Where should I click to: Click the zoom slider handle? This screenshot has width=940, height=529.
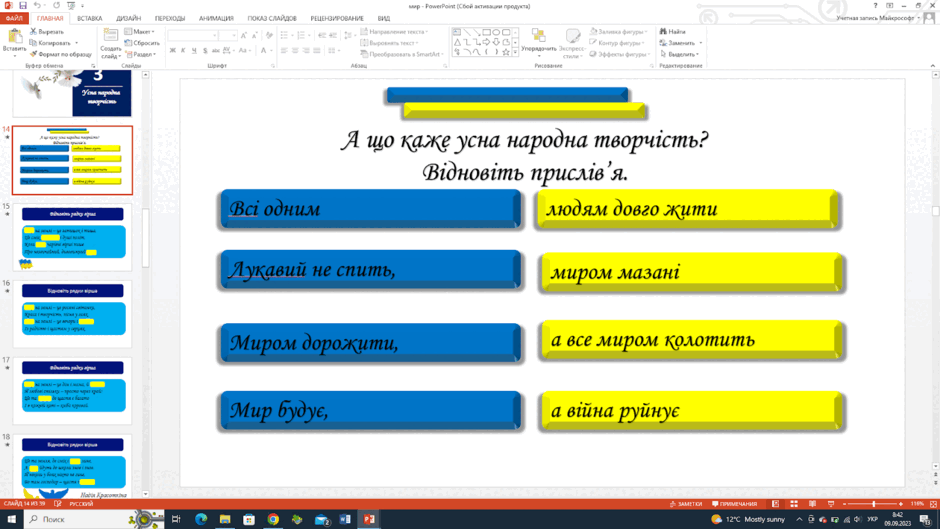(873, 504)
